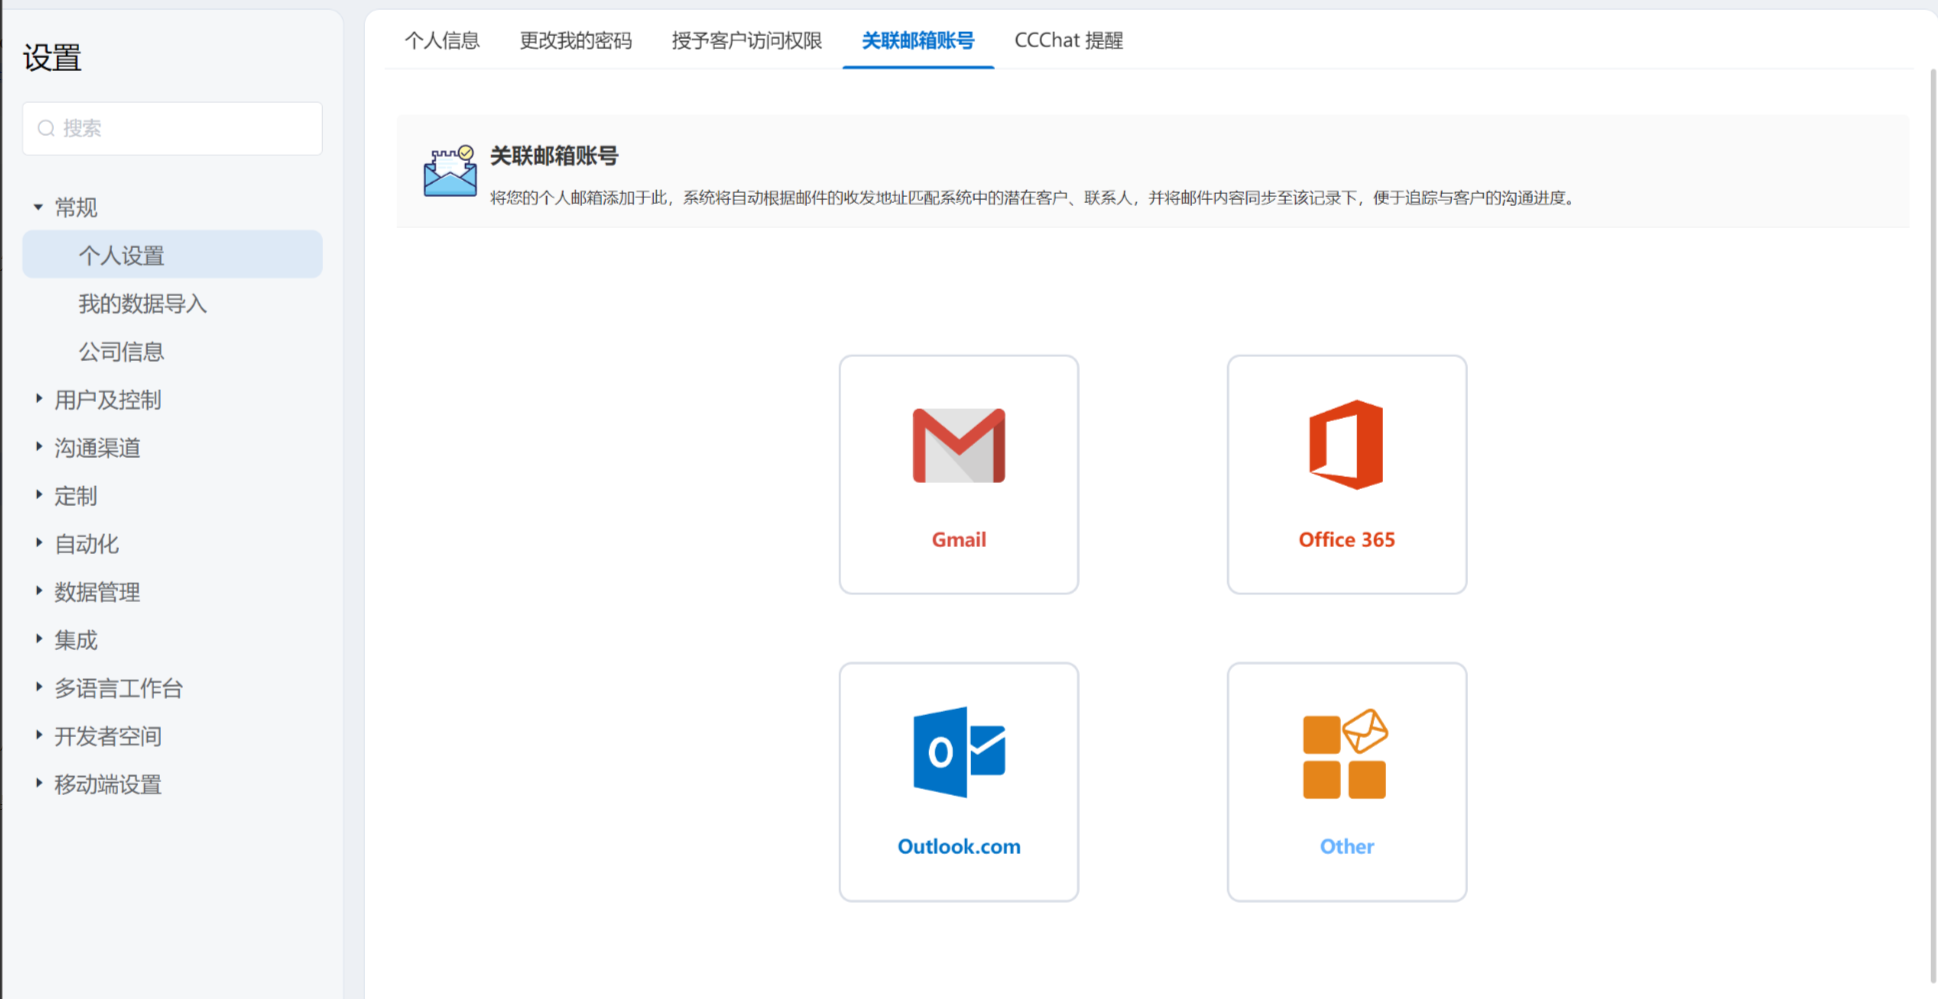Viewport: 1938px width, 999px height.
Task: Click the linked mailbox envelope header icon
Action: point(450,171)
